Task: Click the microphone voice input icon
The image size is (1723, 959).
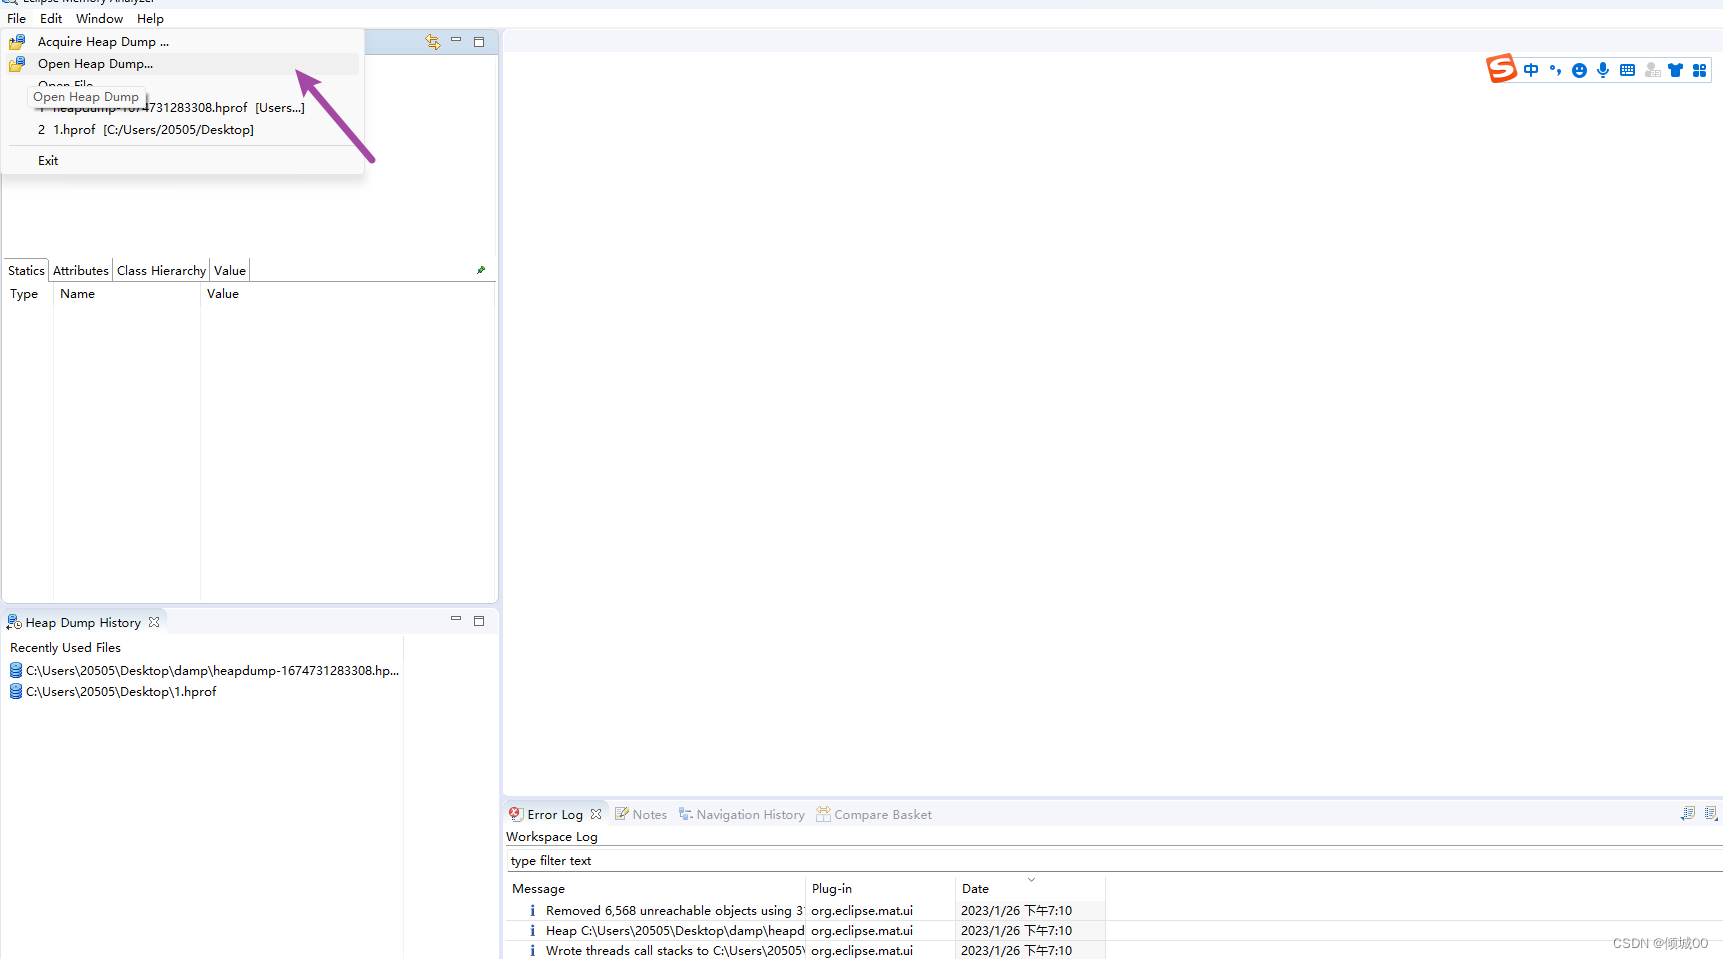Action: pyautogui.click(x=1603, y=70)
